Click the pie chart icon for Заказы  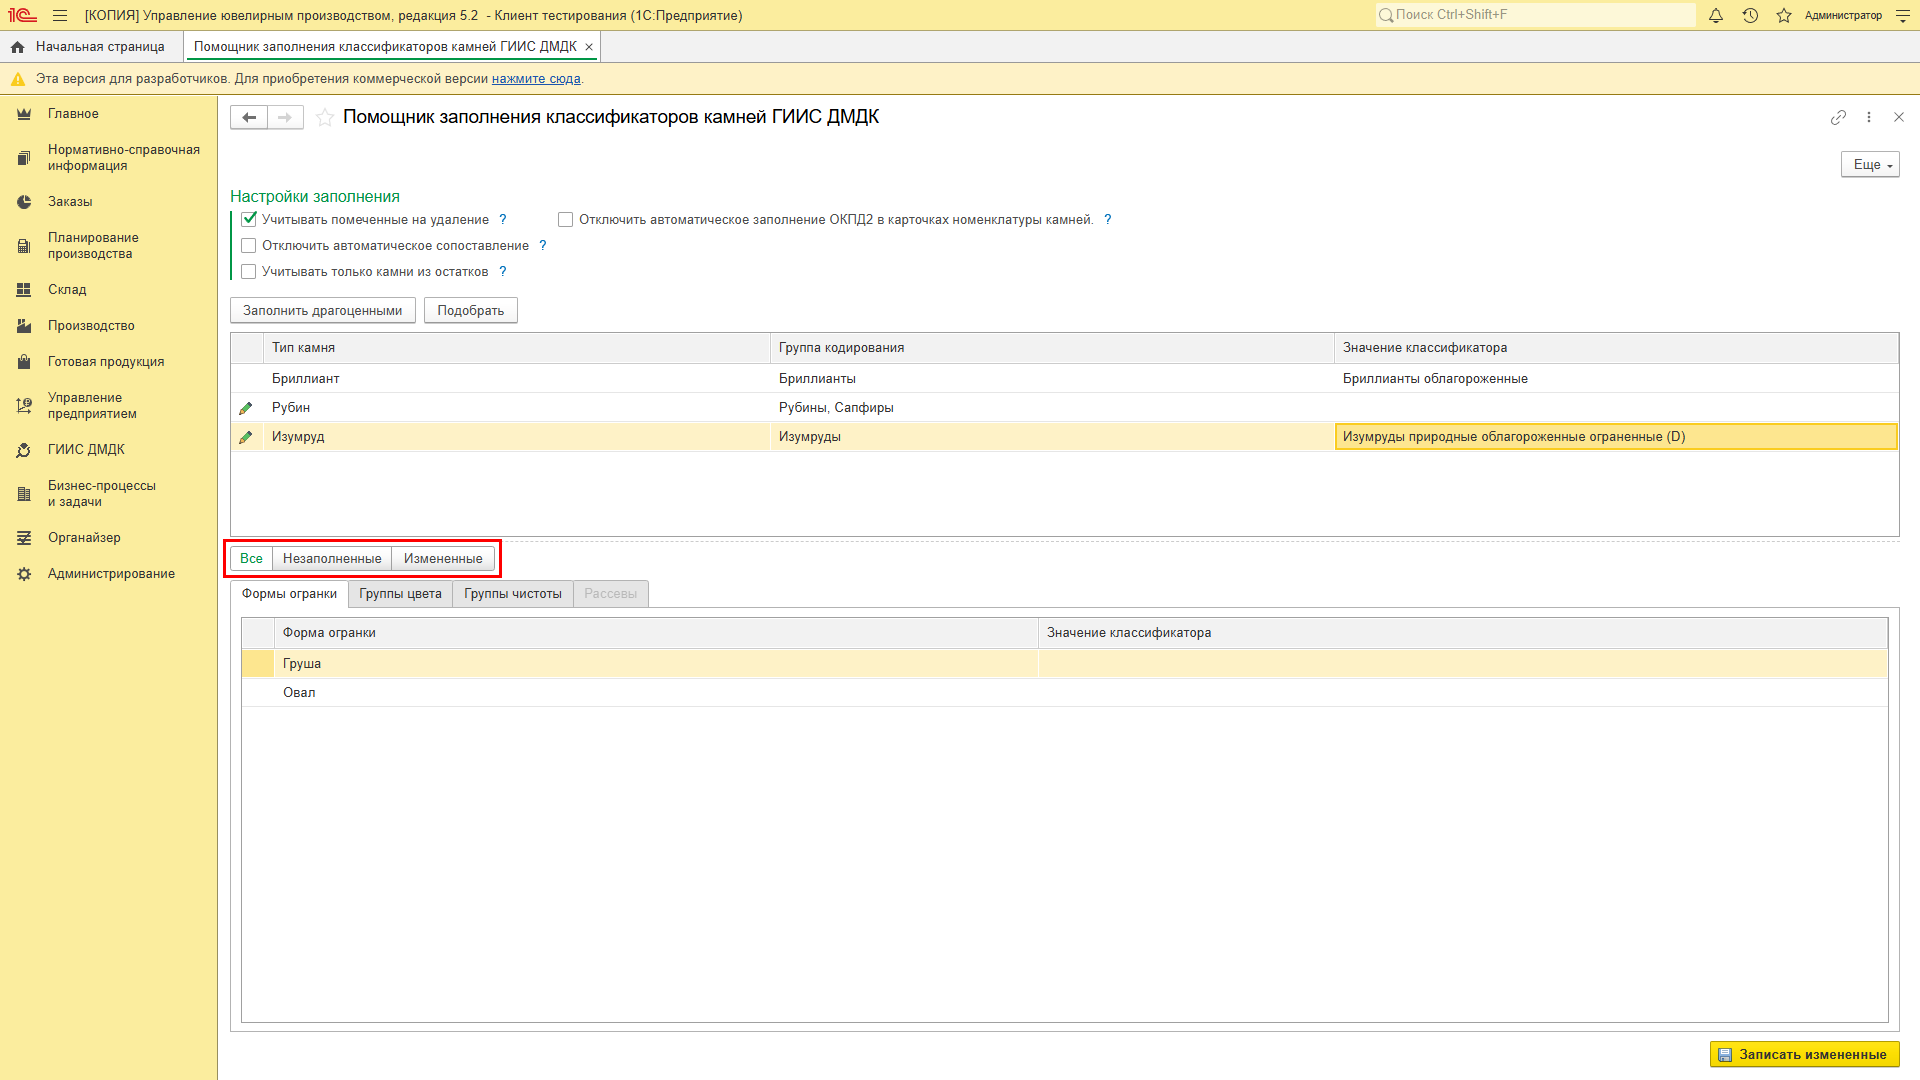click(x=24, y=202)
